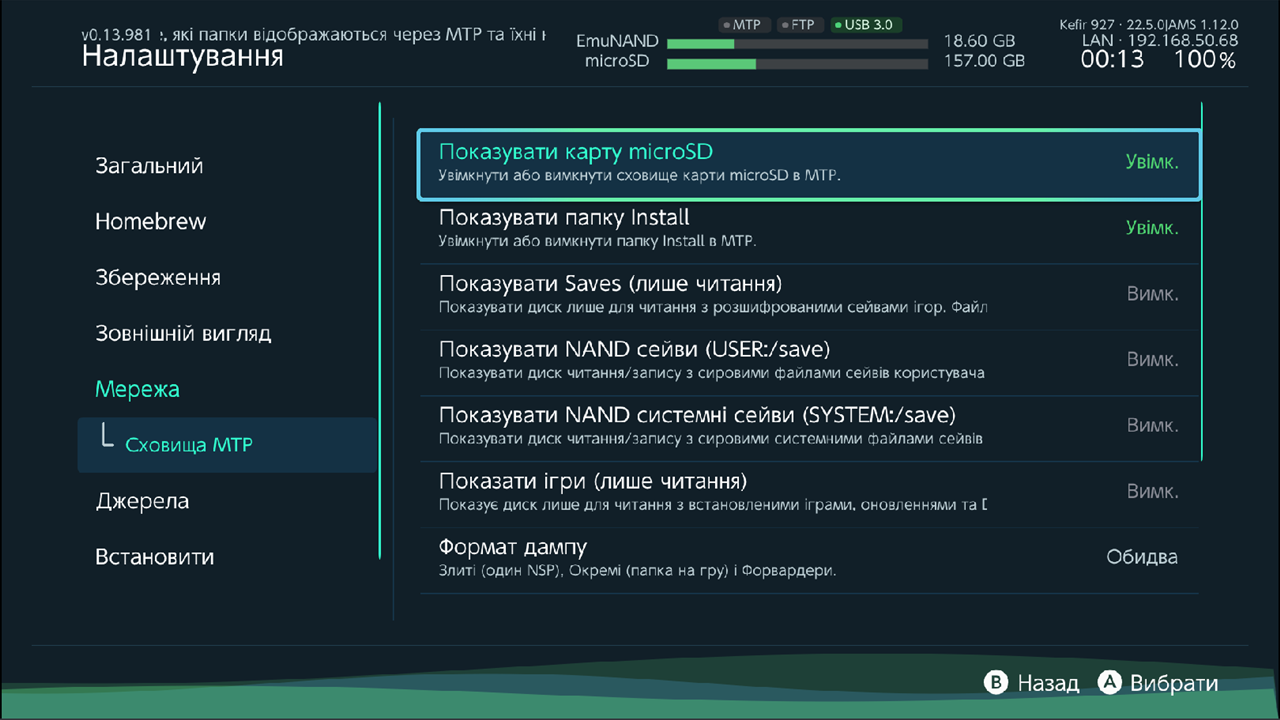Click the 157.00 GB microSD size value

coord(984,61)
